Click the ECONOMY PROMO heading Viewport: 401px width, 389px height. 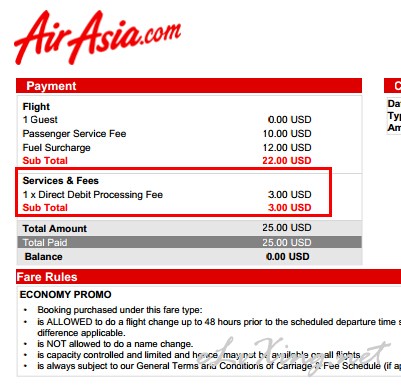66,295
